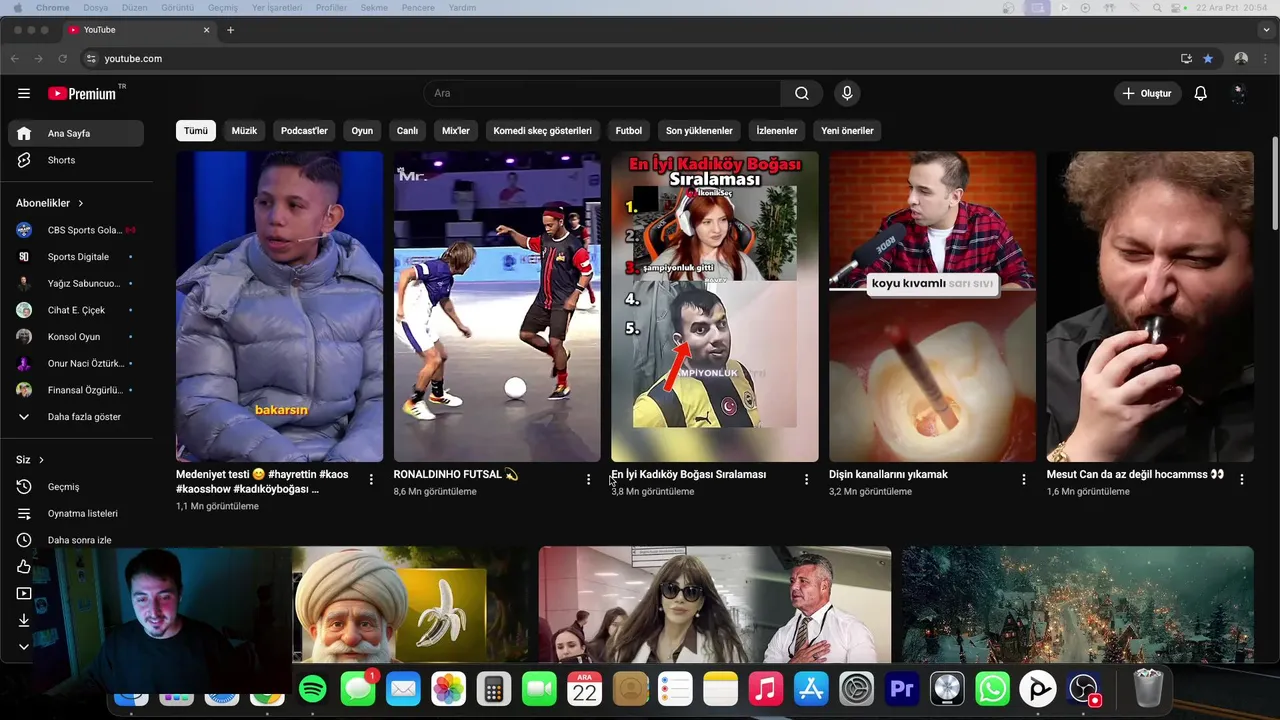Image resolution: width=1280 pixels, height=720 pixels.
Task: Click the YouTube Premium logo
Action: pos(83,93)
